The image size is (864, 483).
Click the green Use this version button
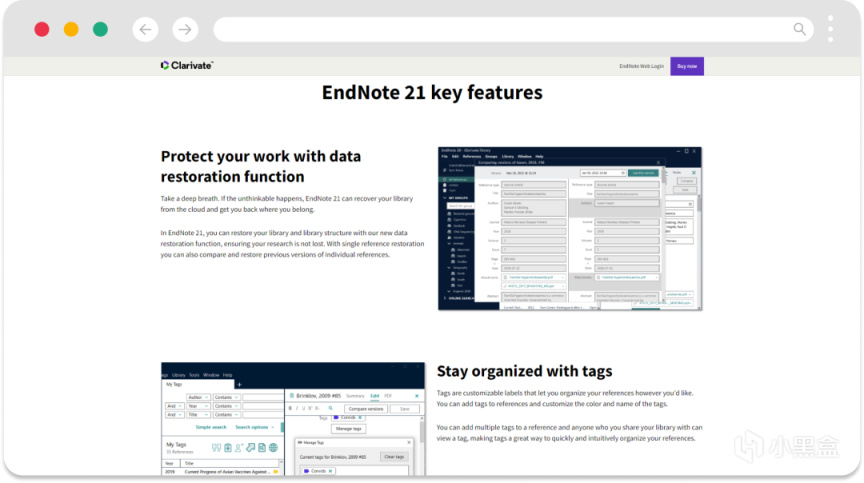point(643,173)
